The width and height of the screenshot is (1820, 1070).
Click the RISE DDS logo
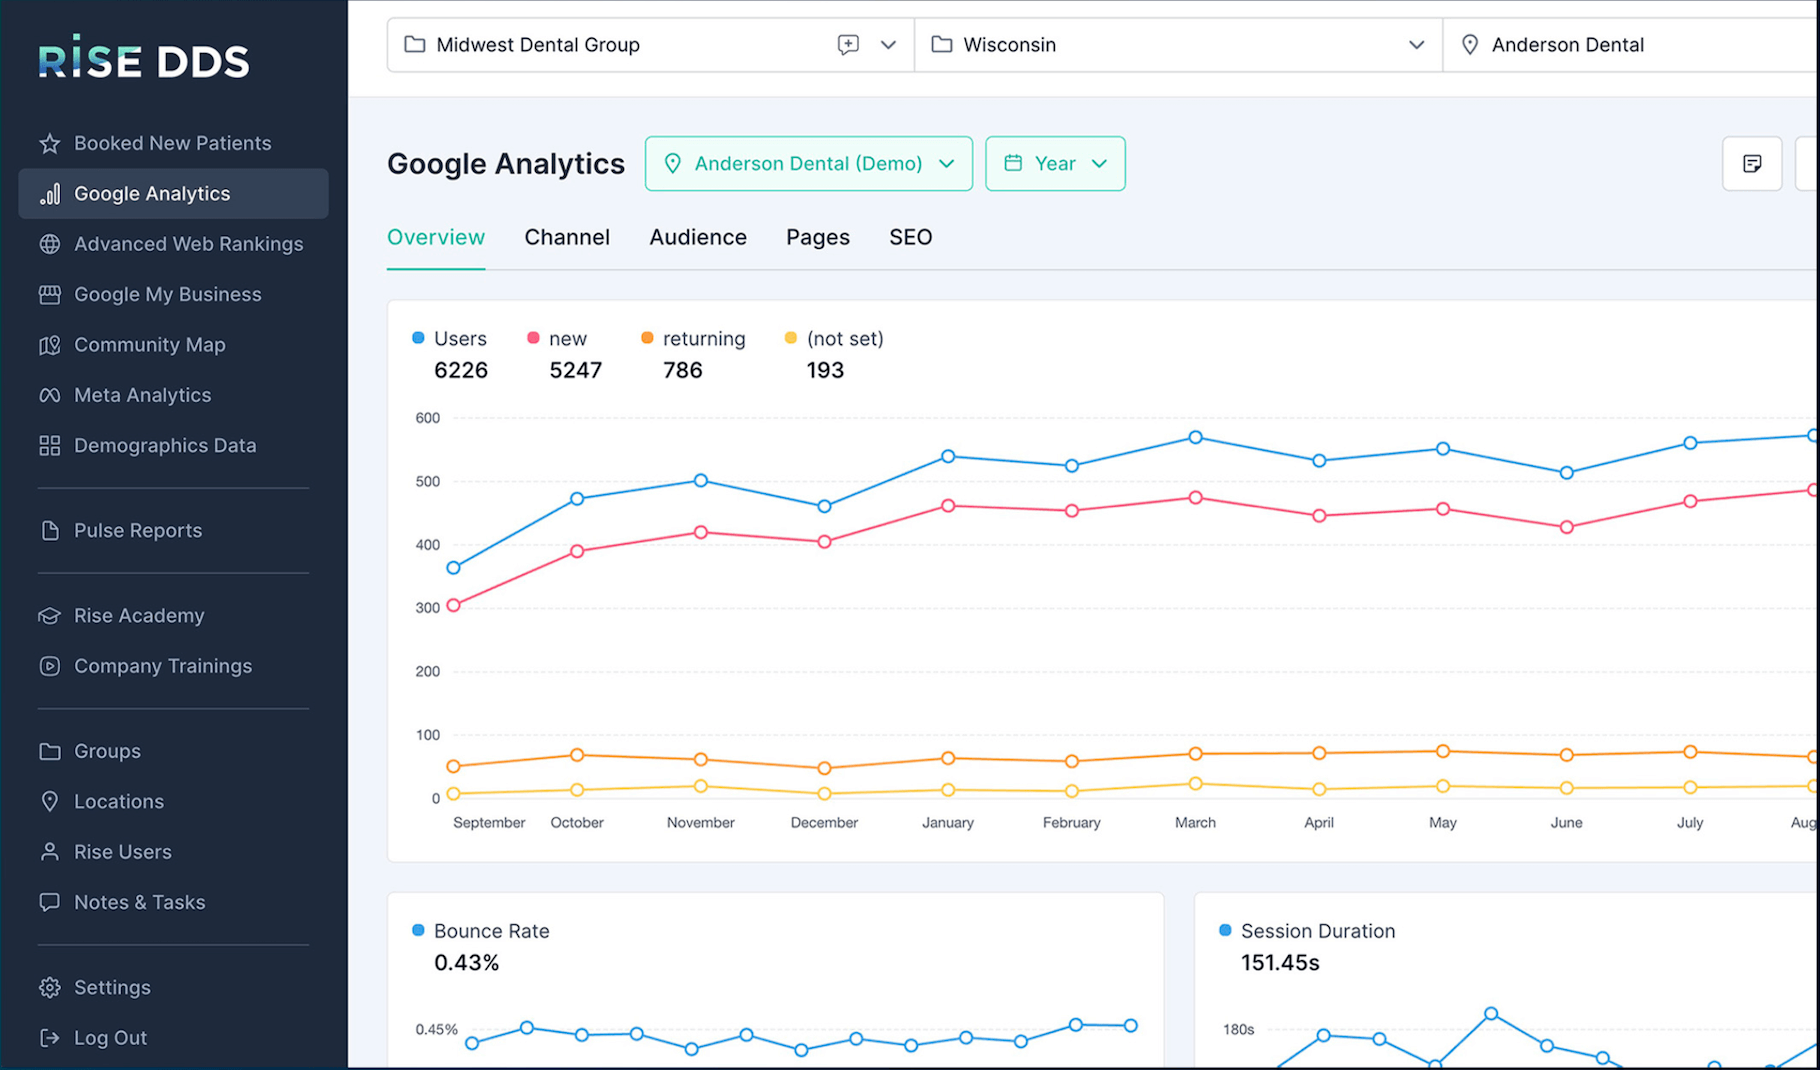pos(144,58)
